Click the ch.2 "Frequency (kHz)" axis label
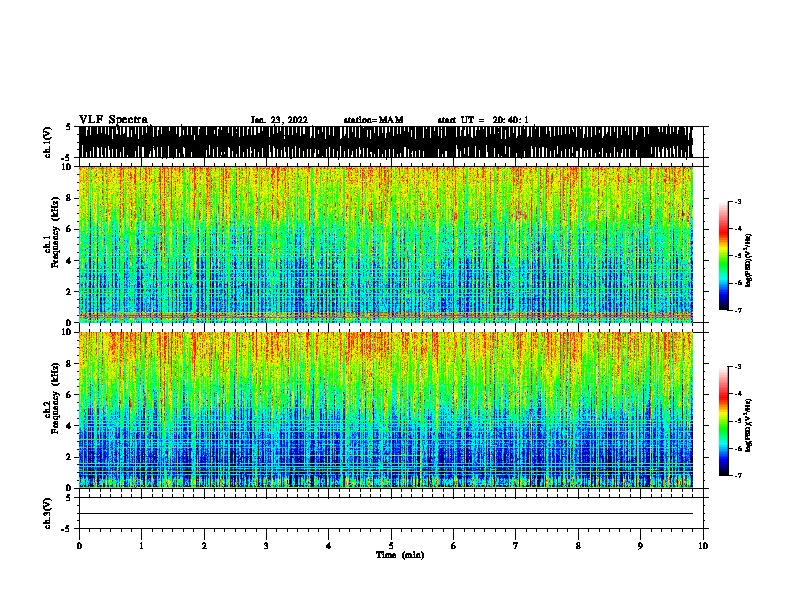 coord(55,398)
